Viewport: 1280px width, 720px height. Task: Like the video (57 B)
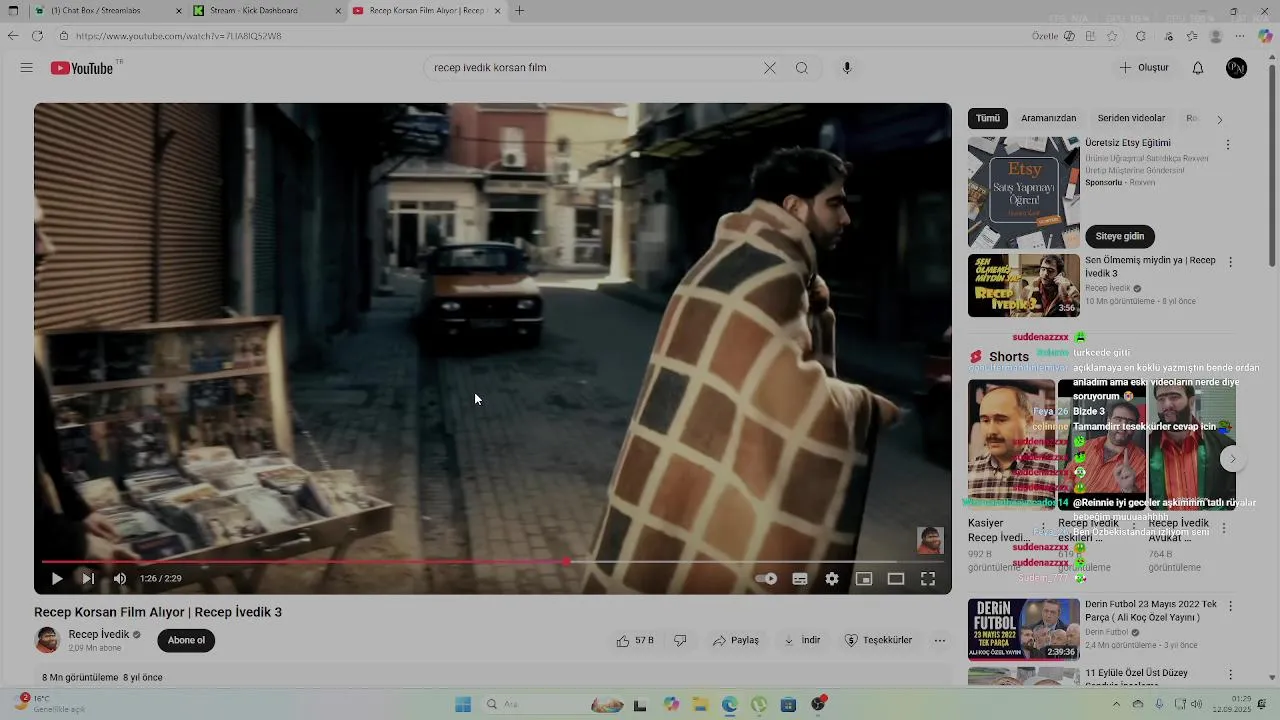point(635,640)
